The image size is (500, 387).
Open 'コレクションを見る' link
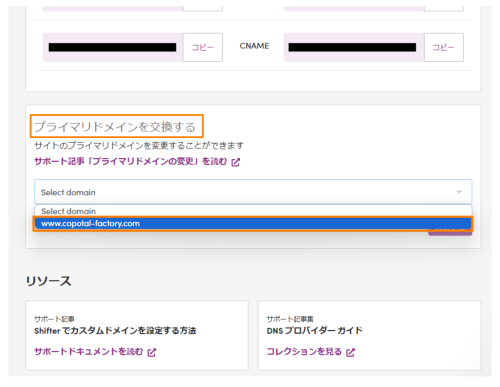304,352
